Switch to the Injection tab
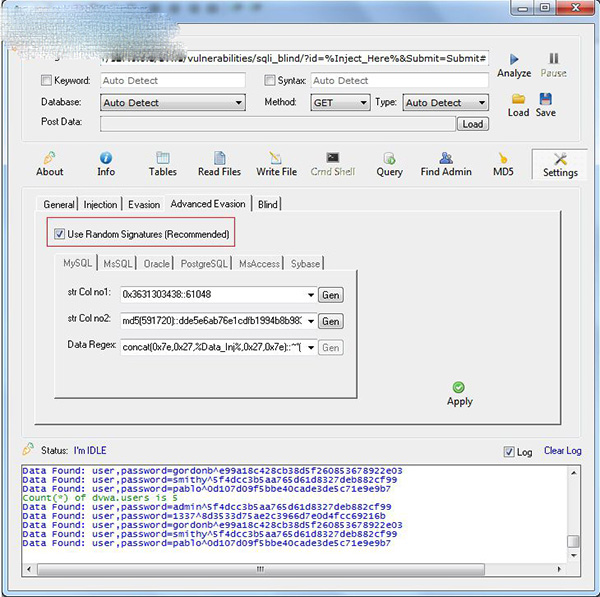 (x=100, y=204)
